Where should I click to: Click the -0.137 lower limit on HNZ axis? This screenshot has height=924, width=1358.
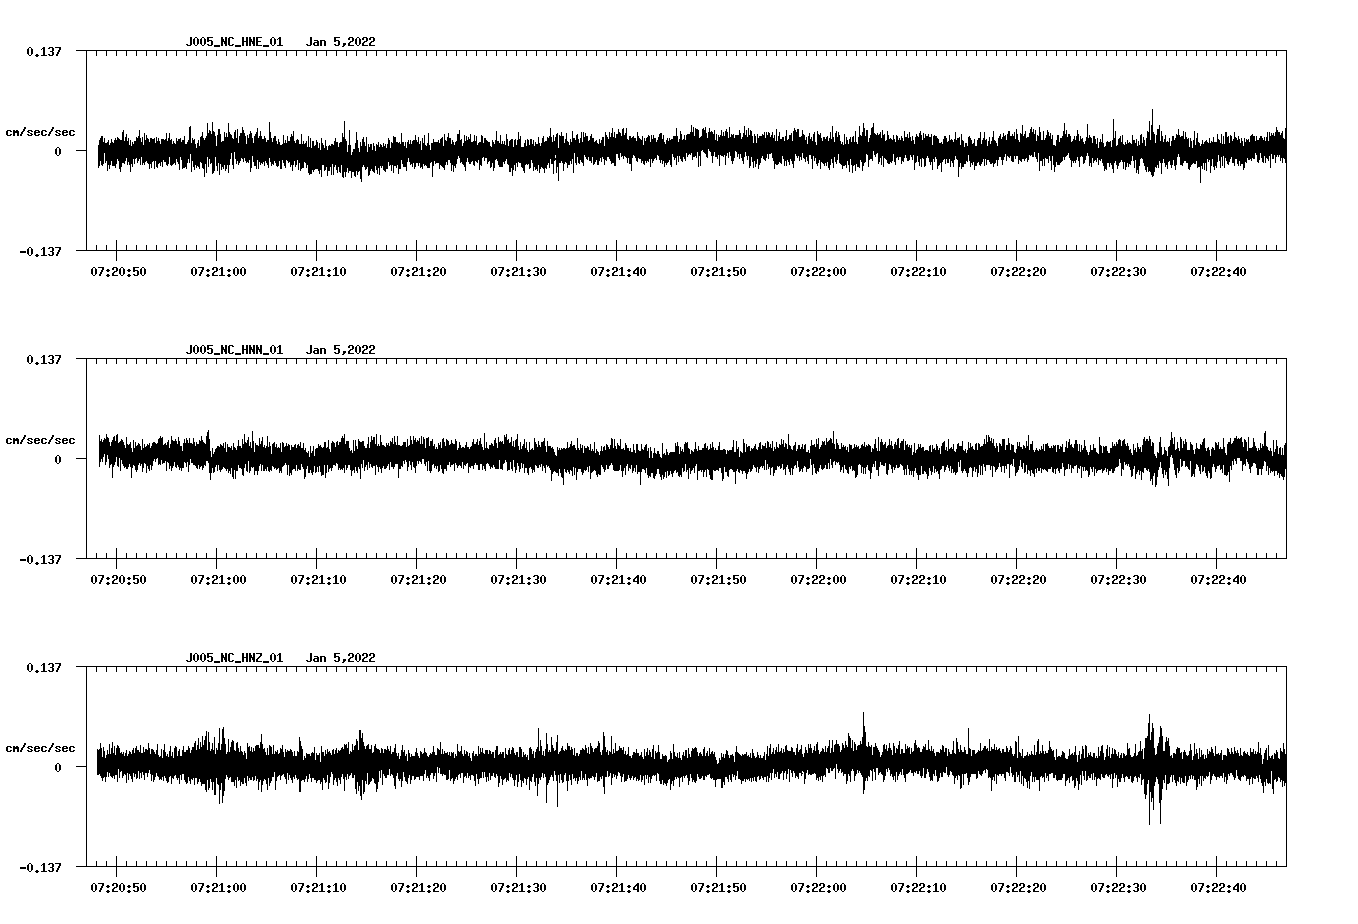pyautogui.click(x=40, y=868)
